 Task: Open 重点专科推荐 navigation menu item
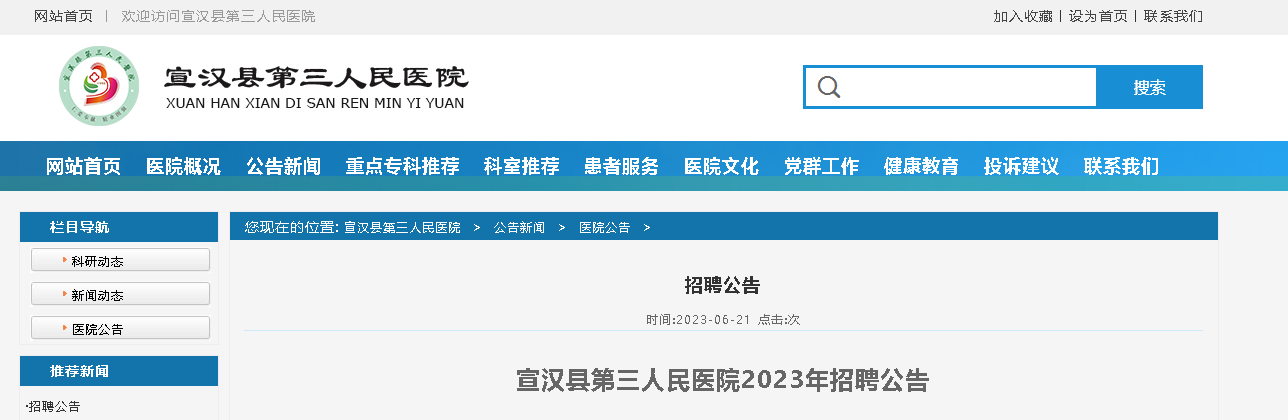point(402,166)
